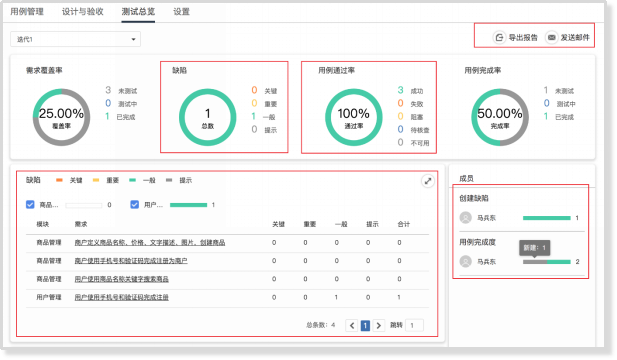
Task: Expand the 缺陷 panel with the arrows icon
Action: 428,181
